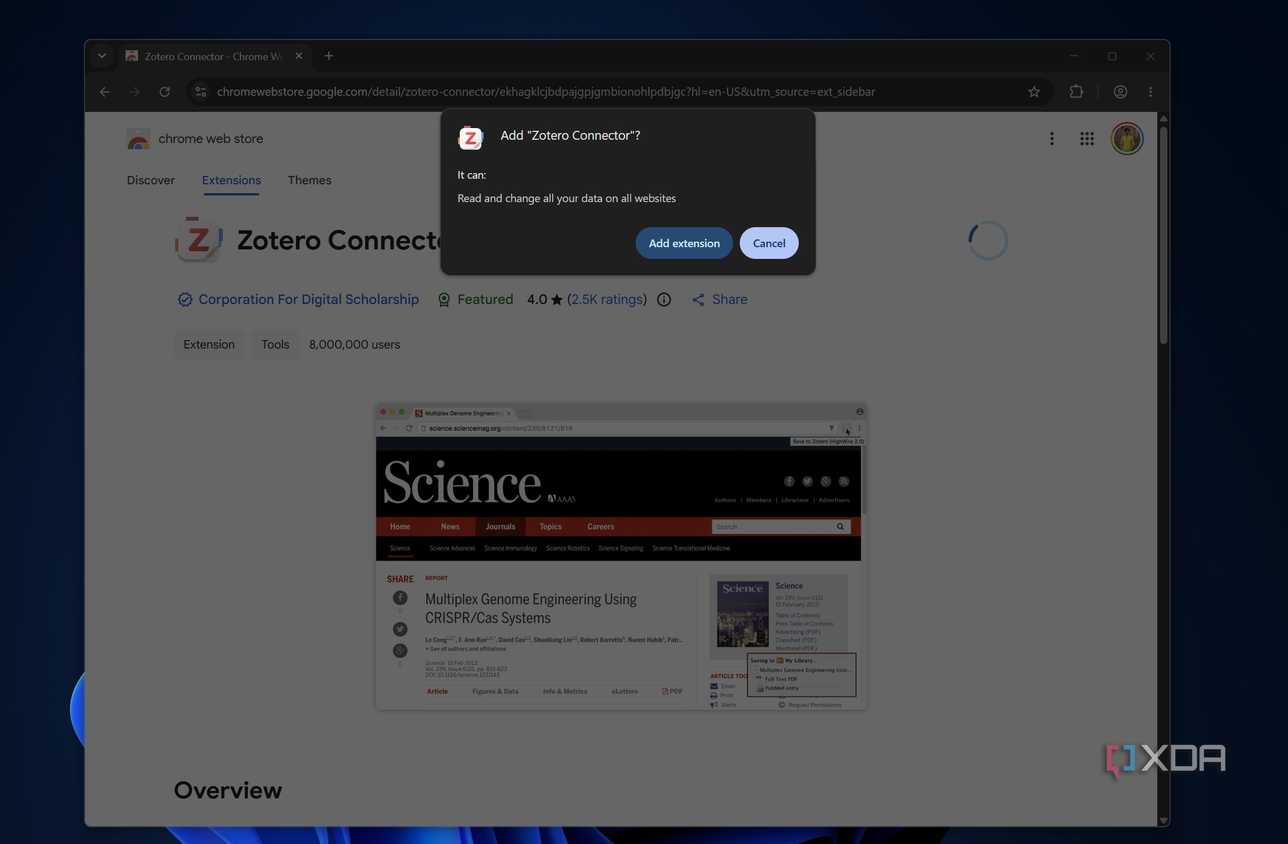Click the Featured badge
1288x844 pixels.
475,299
